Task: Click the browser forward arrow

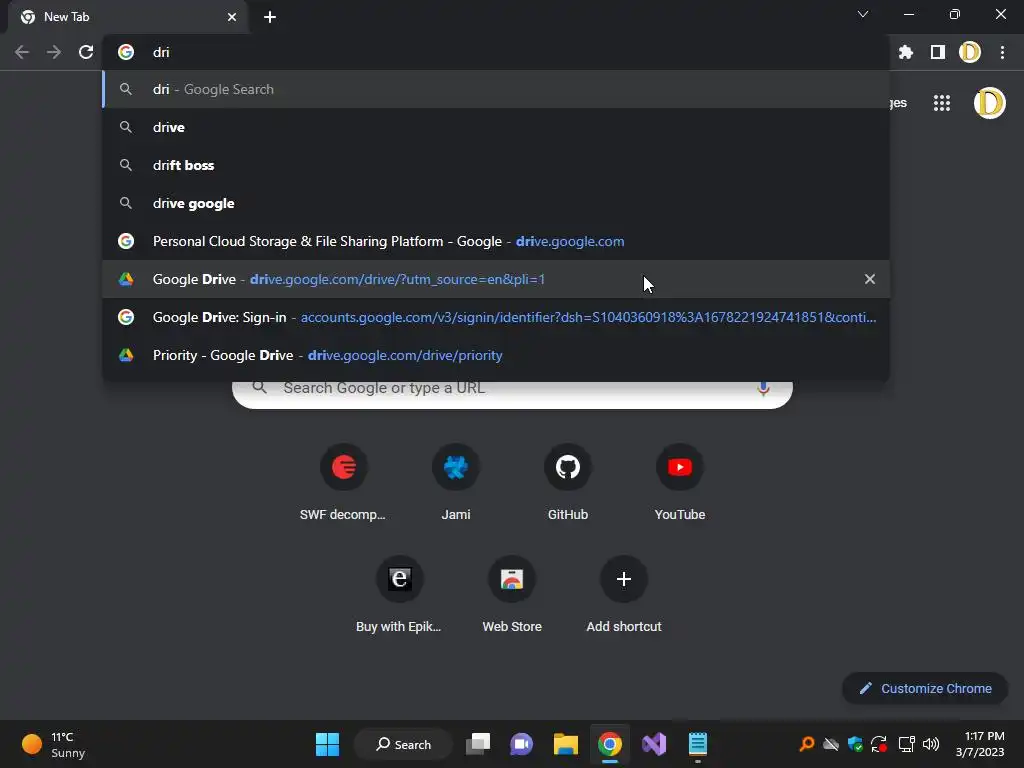Action: [54, 52]
